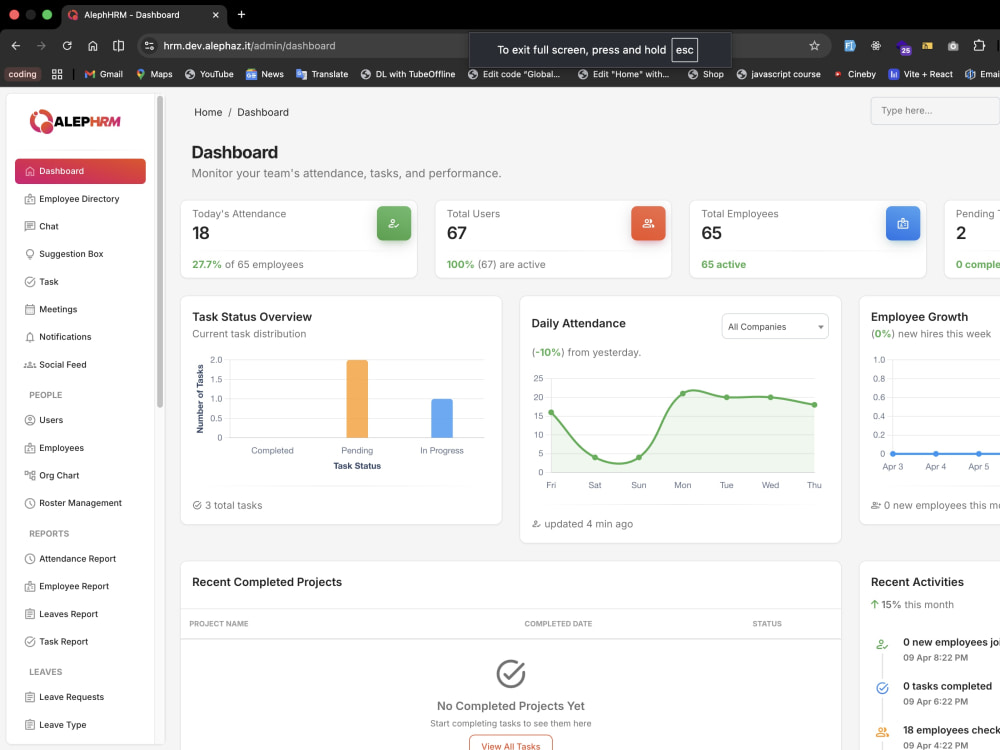This screenshot has width=1000, height=750.
Task: Click the Monday point on attendance chart
Action: pos(682,393)
